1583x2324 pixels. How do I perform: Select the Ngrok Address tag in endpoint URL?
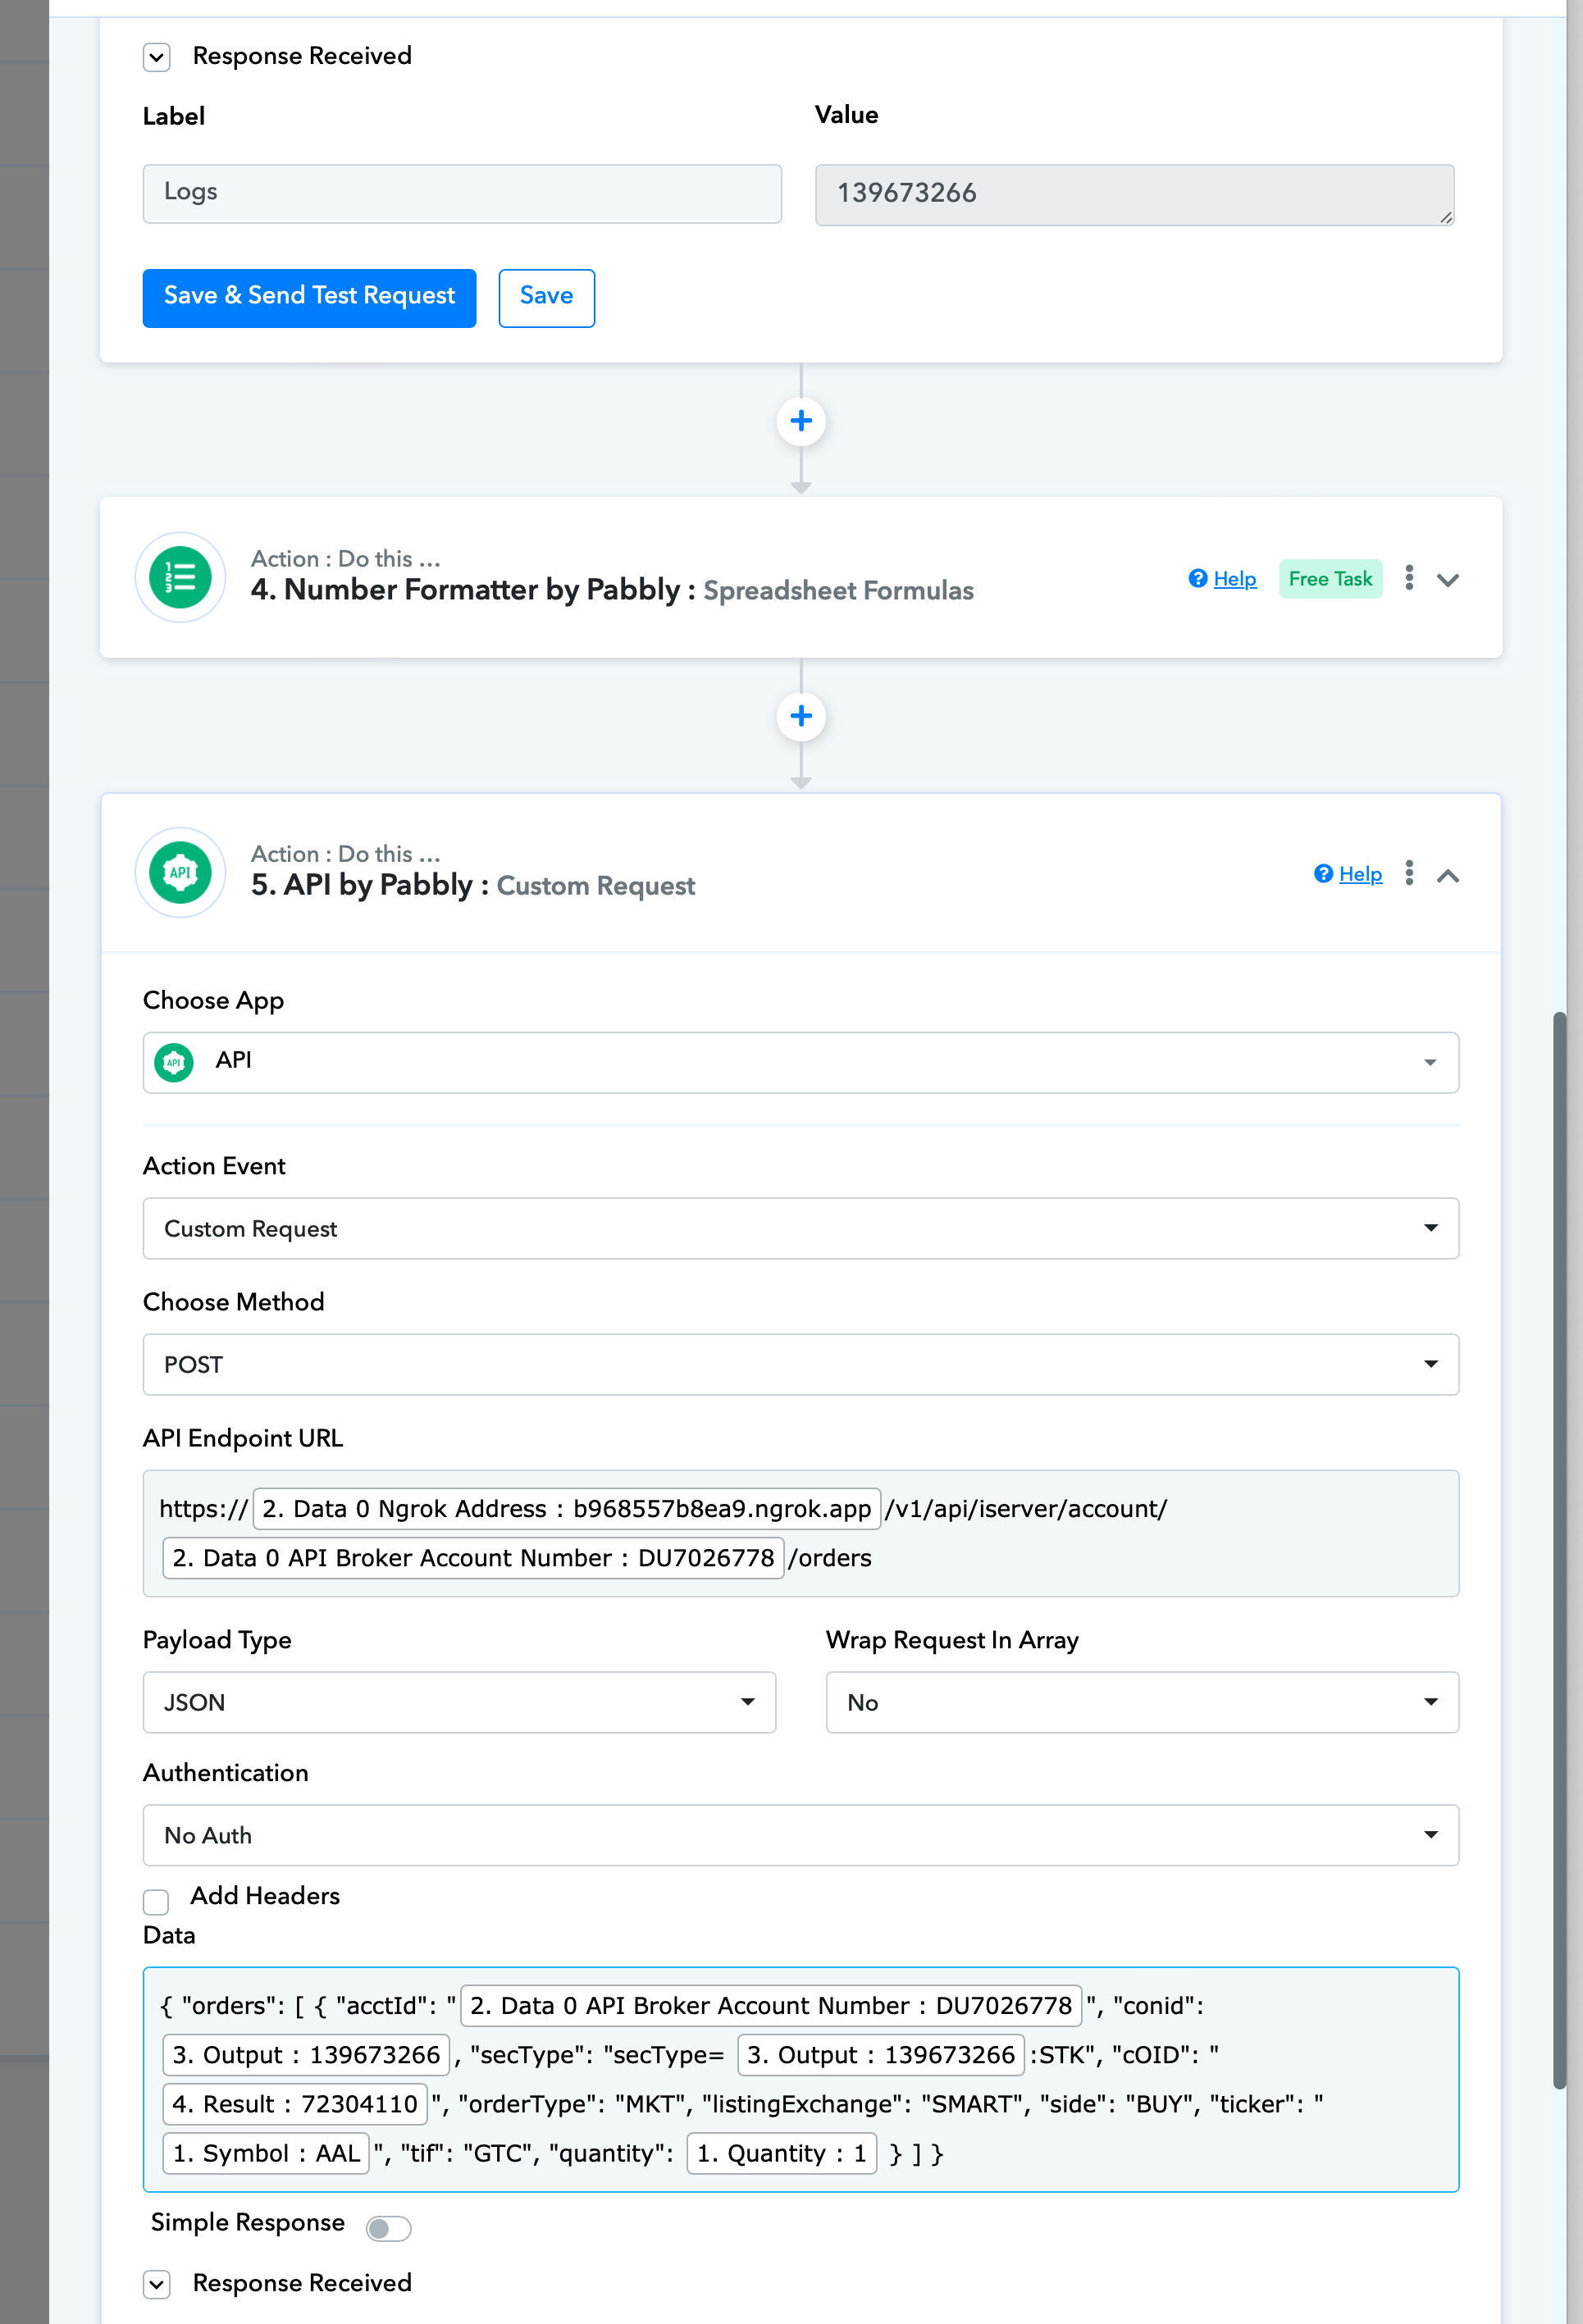click(x=567, y=1508)
